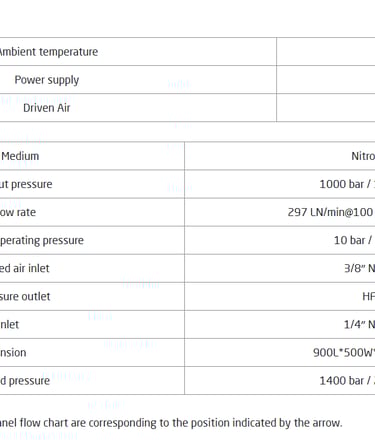Viewport: 375px width, 440px height.
Task: Click the operating pressure label
Action: pyautogui.click(x=42, y=240)
